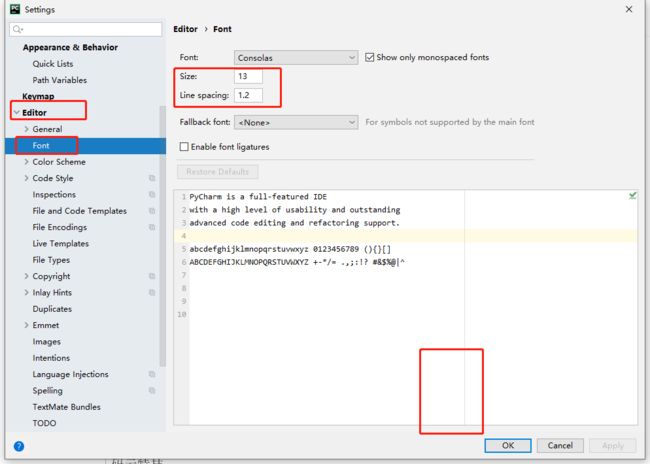Open Spelling settings page
The image size is (650, 464).
click(x=47, y=391)
